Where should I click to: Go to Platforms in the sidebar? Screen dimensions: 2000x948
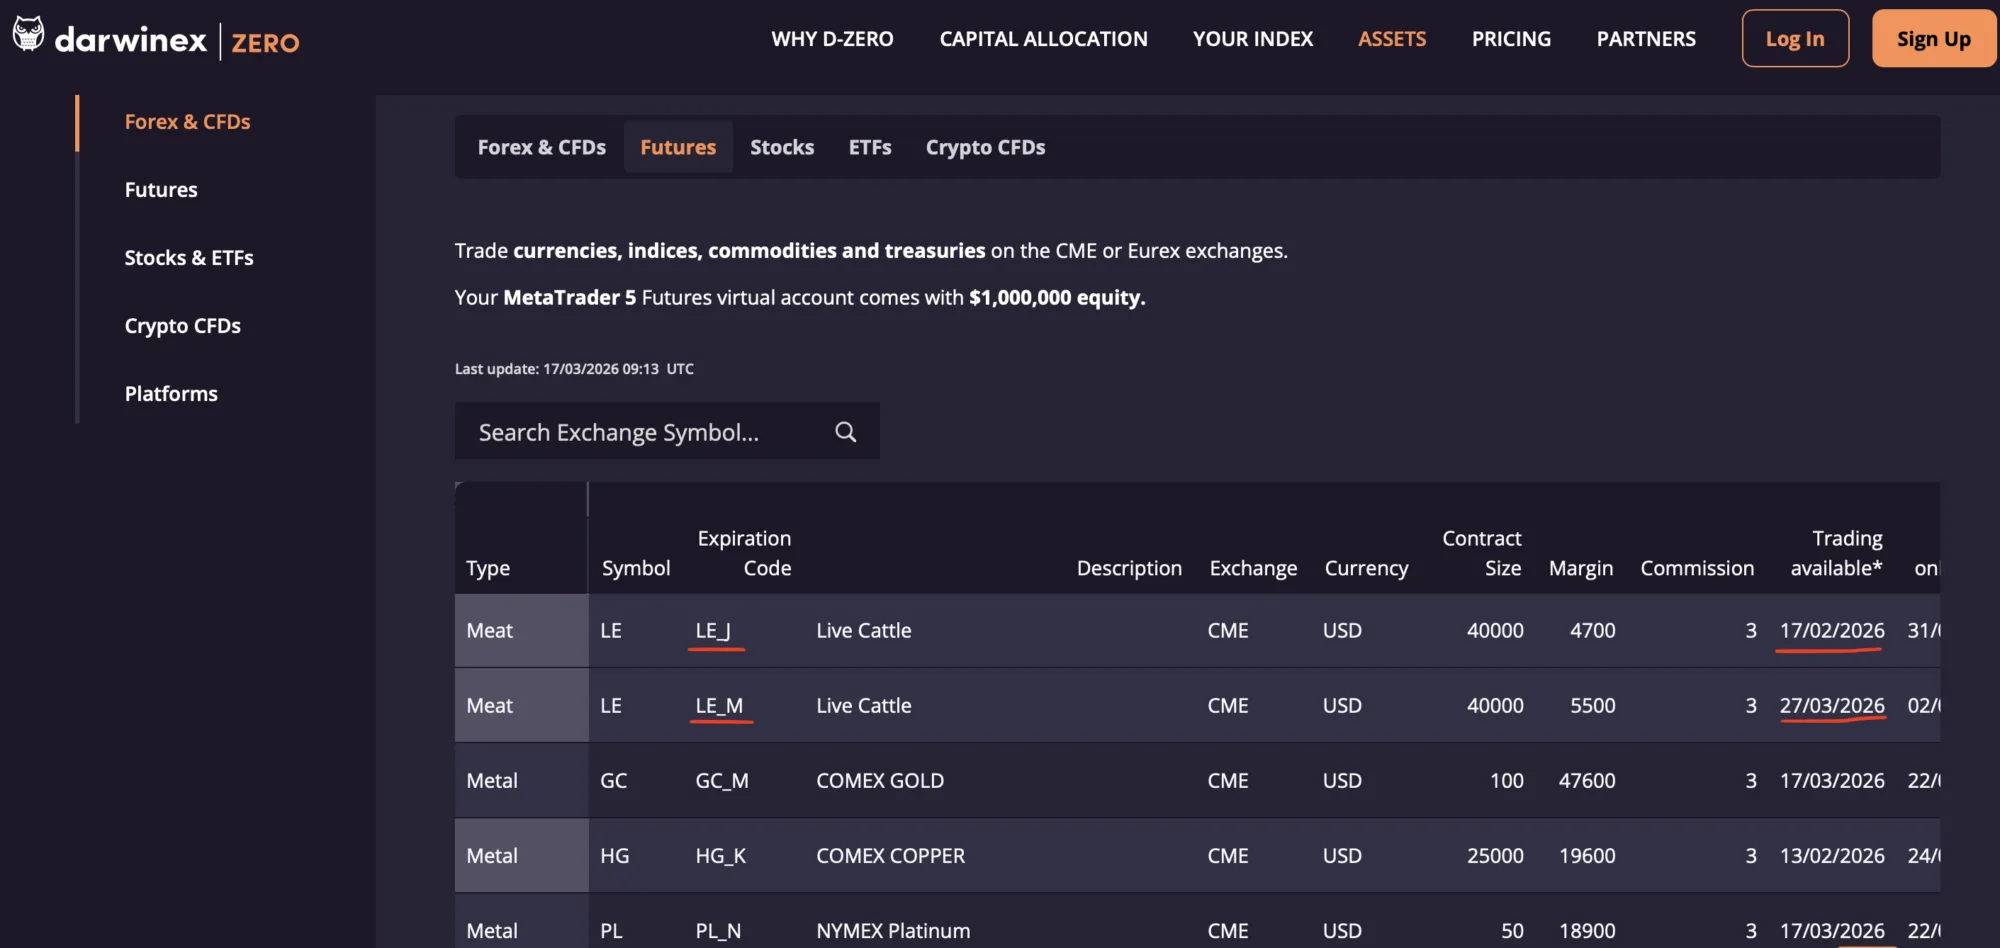click(171, 394)
